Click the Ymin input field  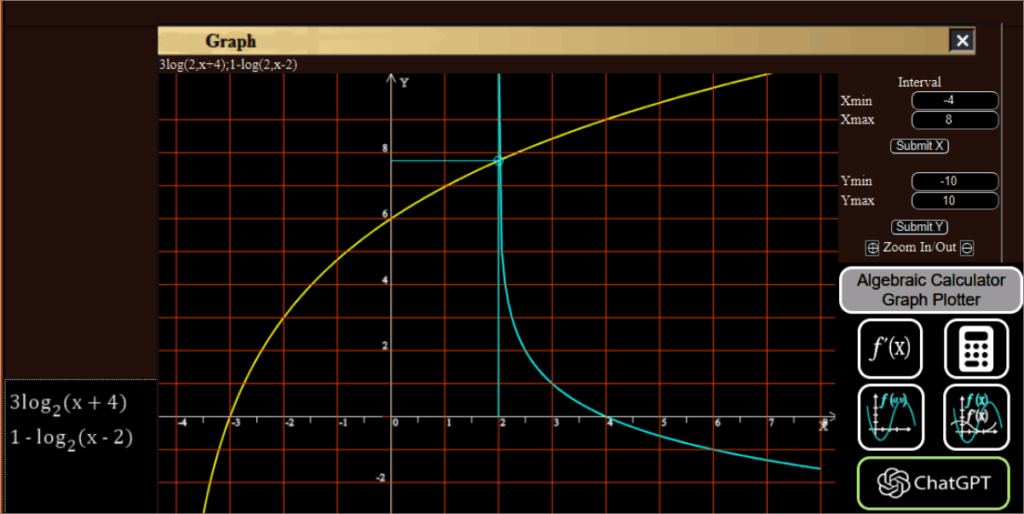click(x=954, y=181)
